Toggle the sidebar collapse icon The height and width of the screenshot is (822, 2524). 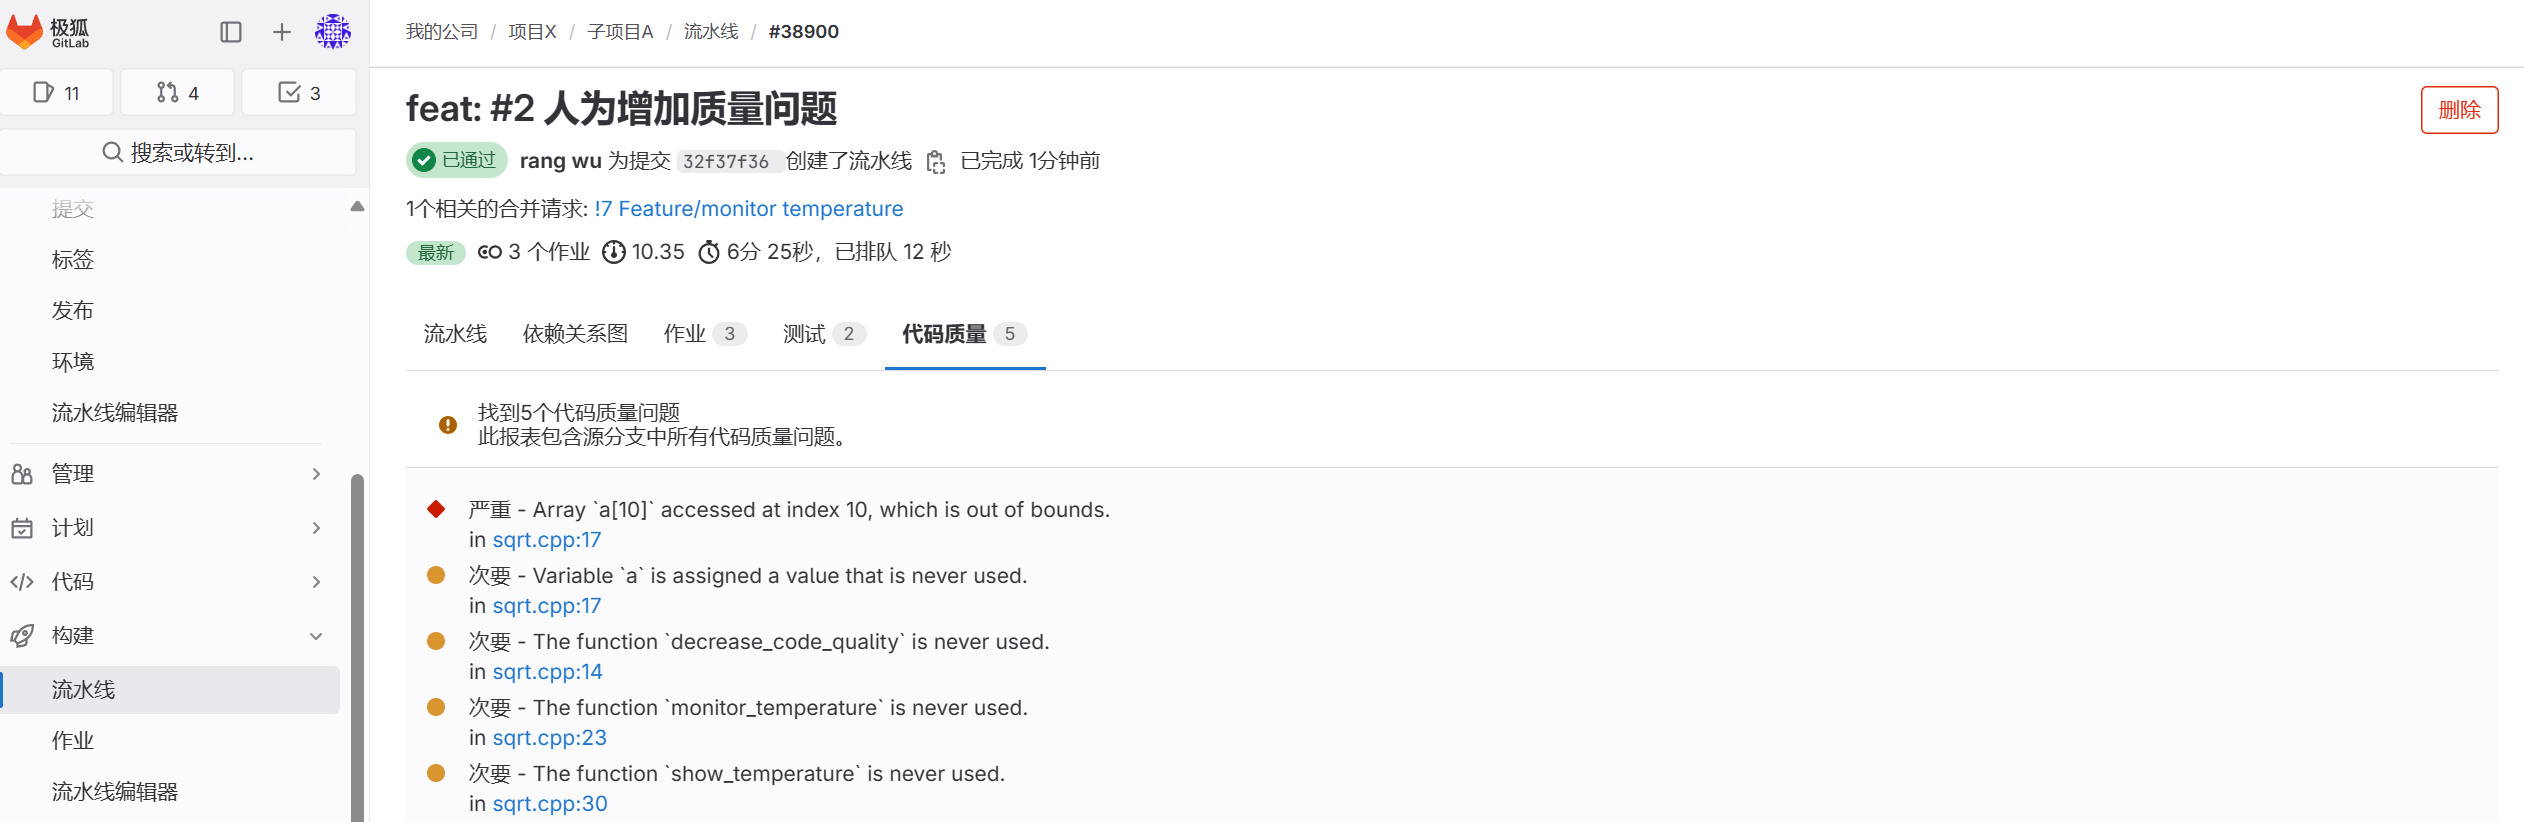pyautogui.click(x=231, y=32)
